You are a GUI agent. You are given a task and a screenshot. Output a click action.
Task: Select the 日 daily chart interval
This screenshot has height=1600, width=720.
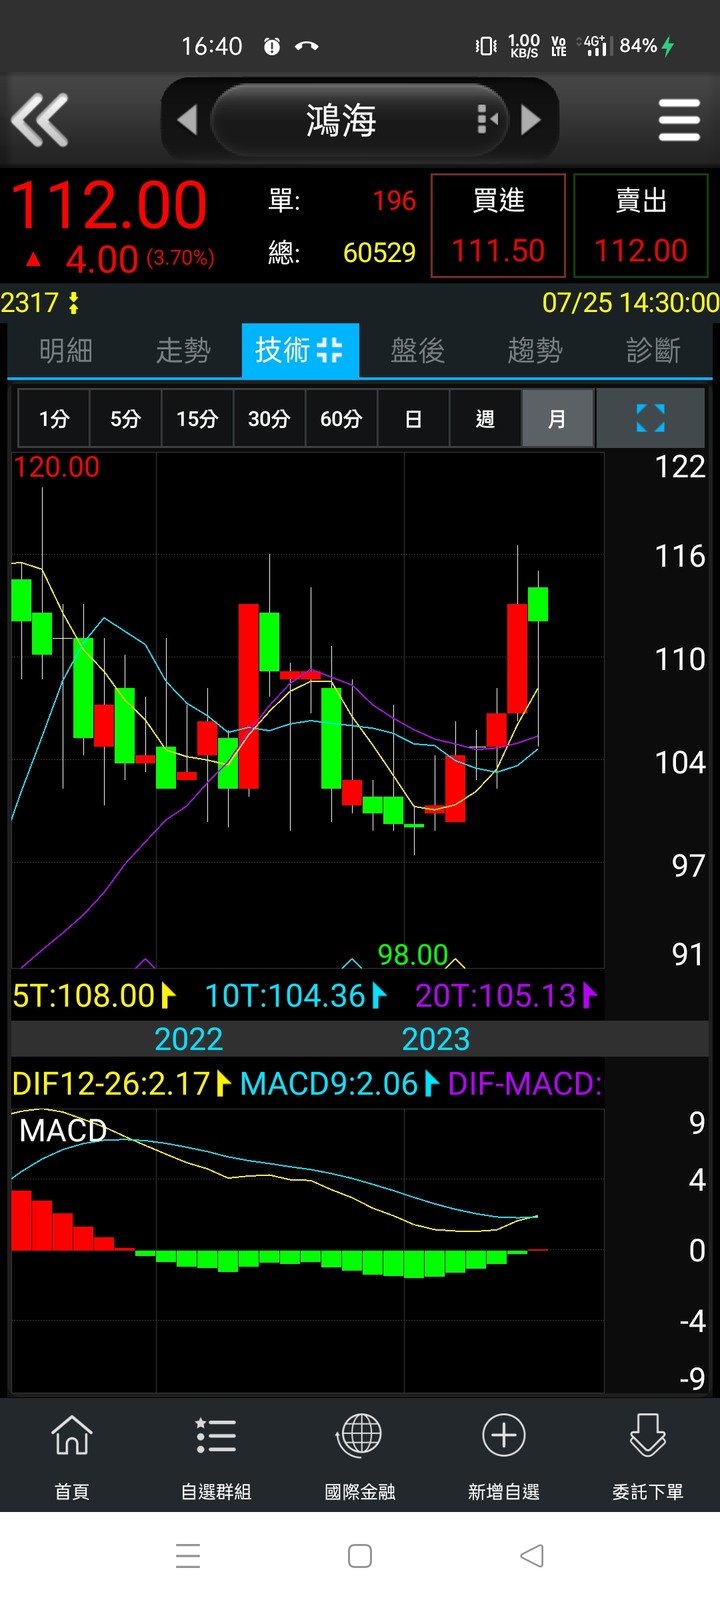pos(413,418)
